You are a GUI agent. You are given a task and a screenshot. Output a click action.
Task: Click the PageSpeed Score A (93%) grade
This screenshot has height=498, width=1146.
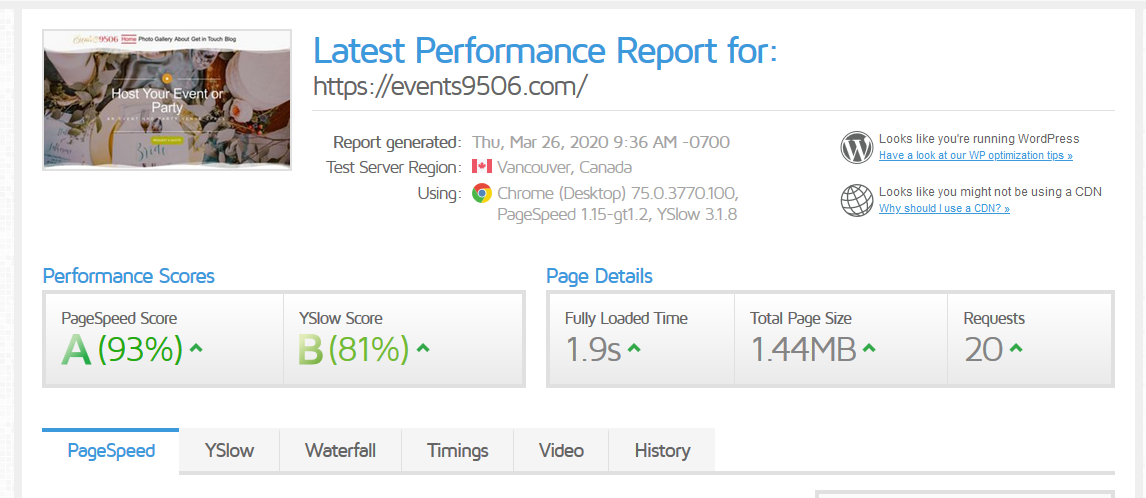tap(122, 349)
